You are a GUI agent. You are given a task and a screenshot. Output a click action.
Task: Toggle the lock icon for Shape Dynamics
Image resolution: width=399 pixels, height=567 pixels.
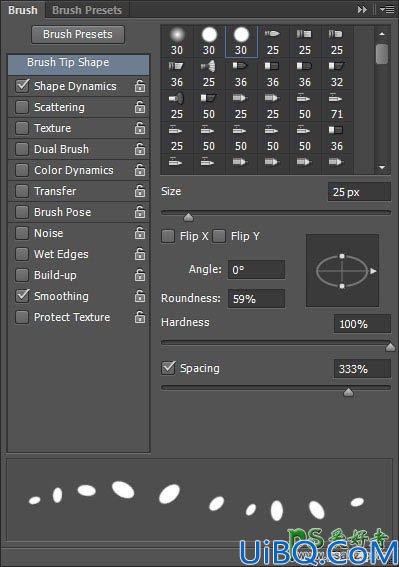pos(140,86)
